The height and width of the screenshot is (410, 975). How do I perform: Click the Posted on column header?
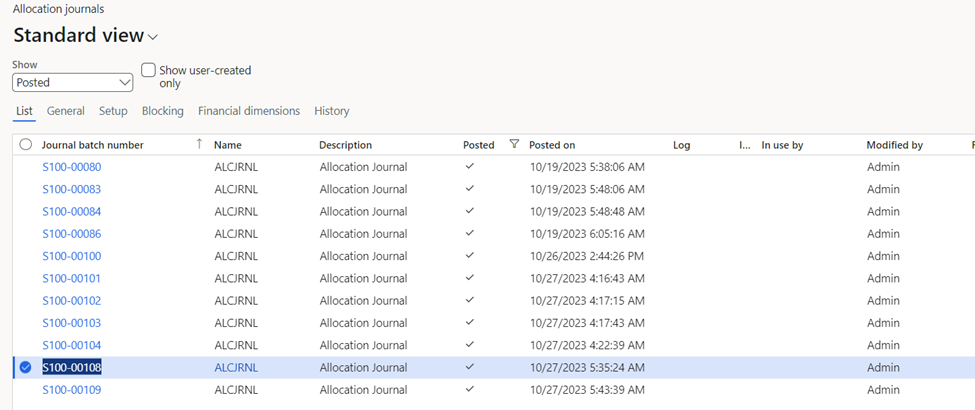(552, 145)
